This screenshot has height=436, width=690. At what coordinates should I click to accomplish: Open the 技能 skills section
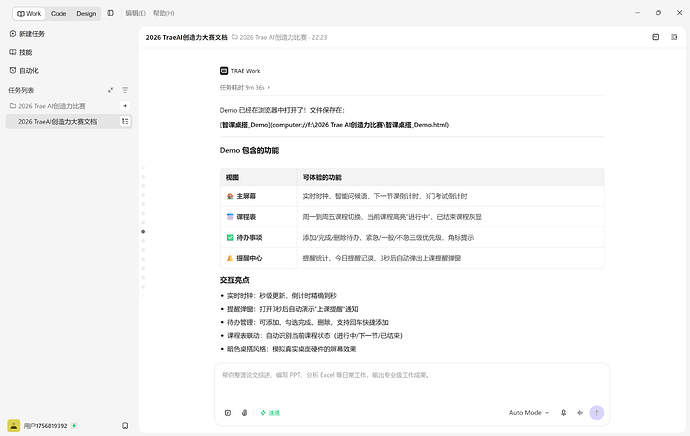pos(21,52)
